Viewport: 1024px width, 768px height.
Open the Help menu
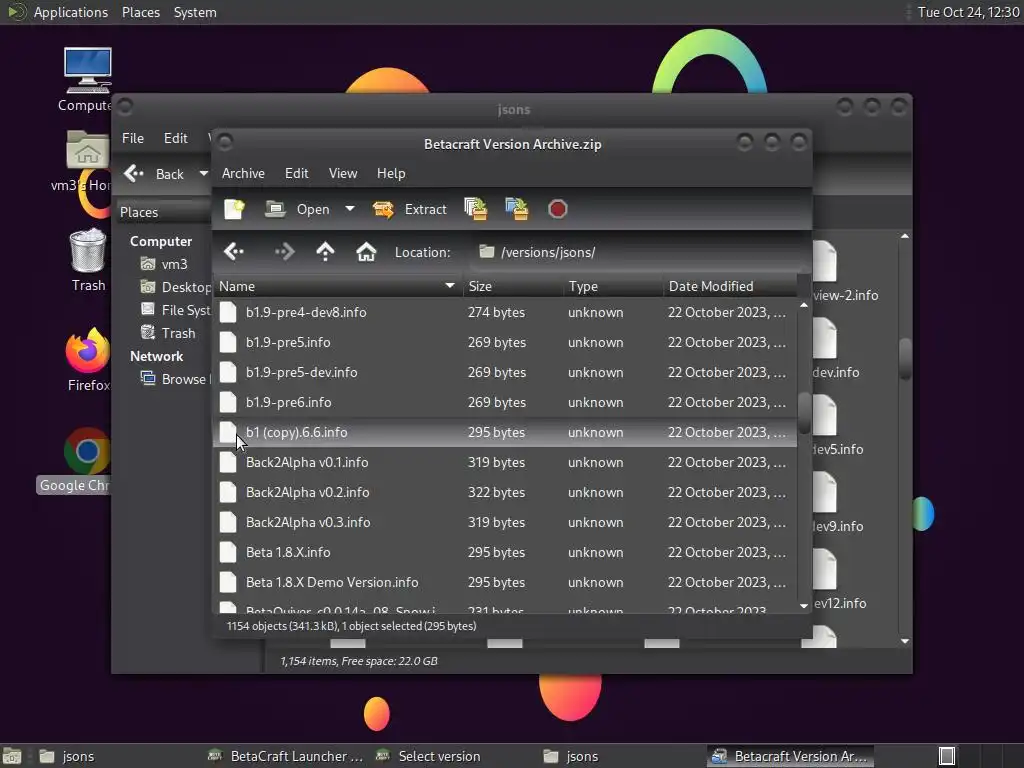pyautogui.click(x=391, y=173)
